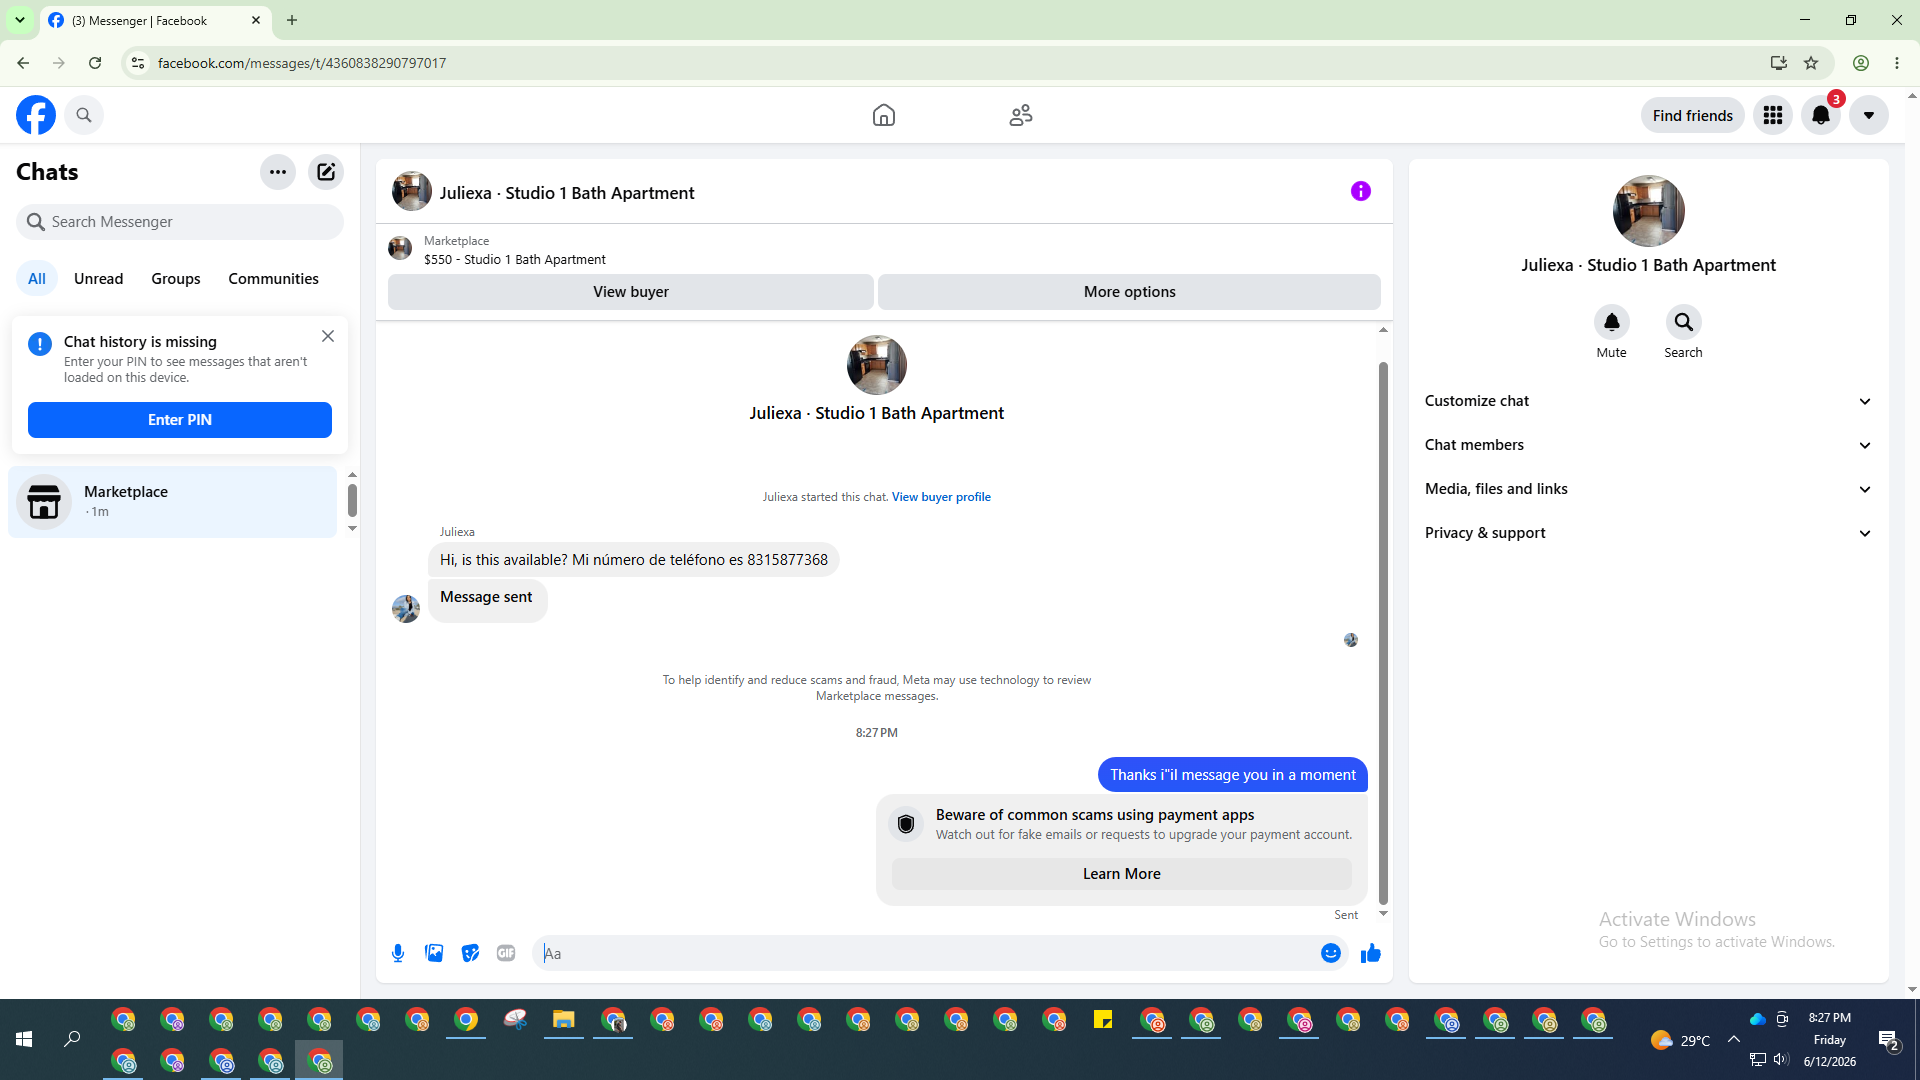Open Windows taskbar search
The image size is (1920, 1080).
pos(72,1040)
